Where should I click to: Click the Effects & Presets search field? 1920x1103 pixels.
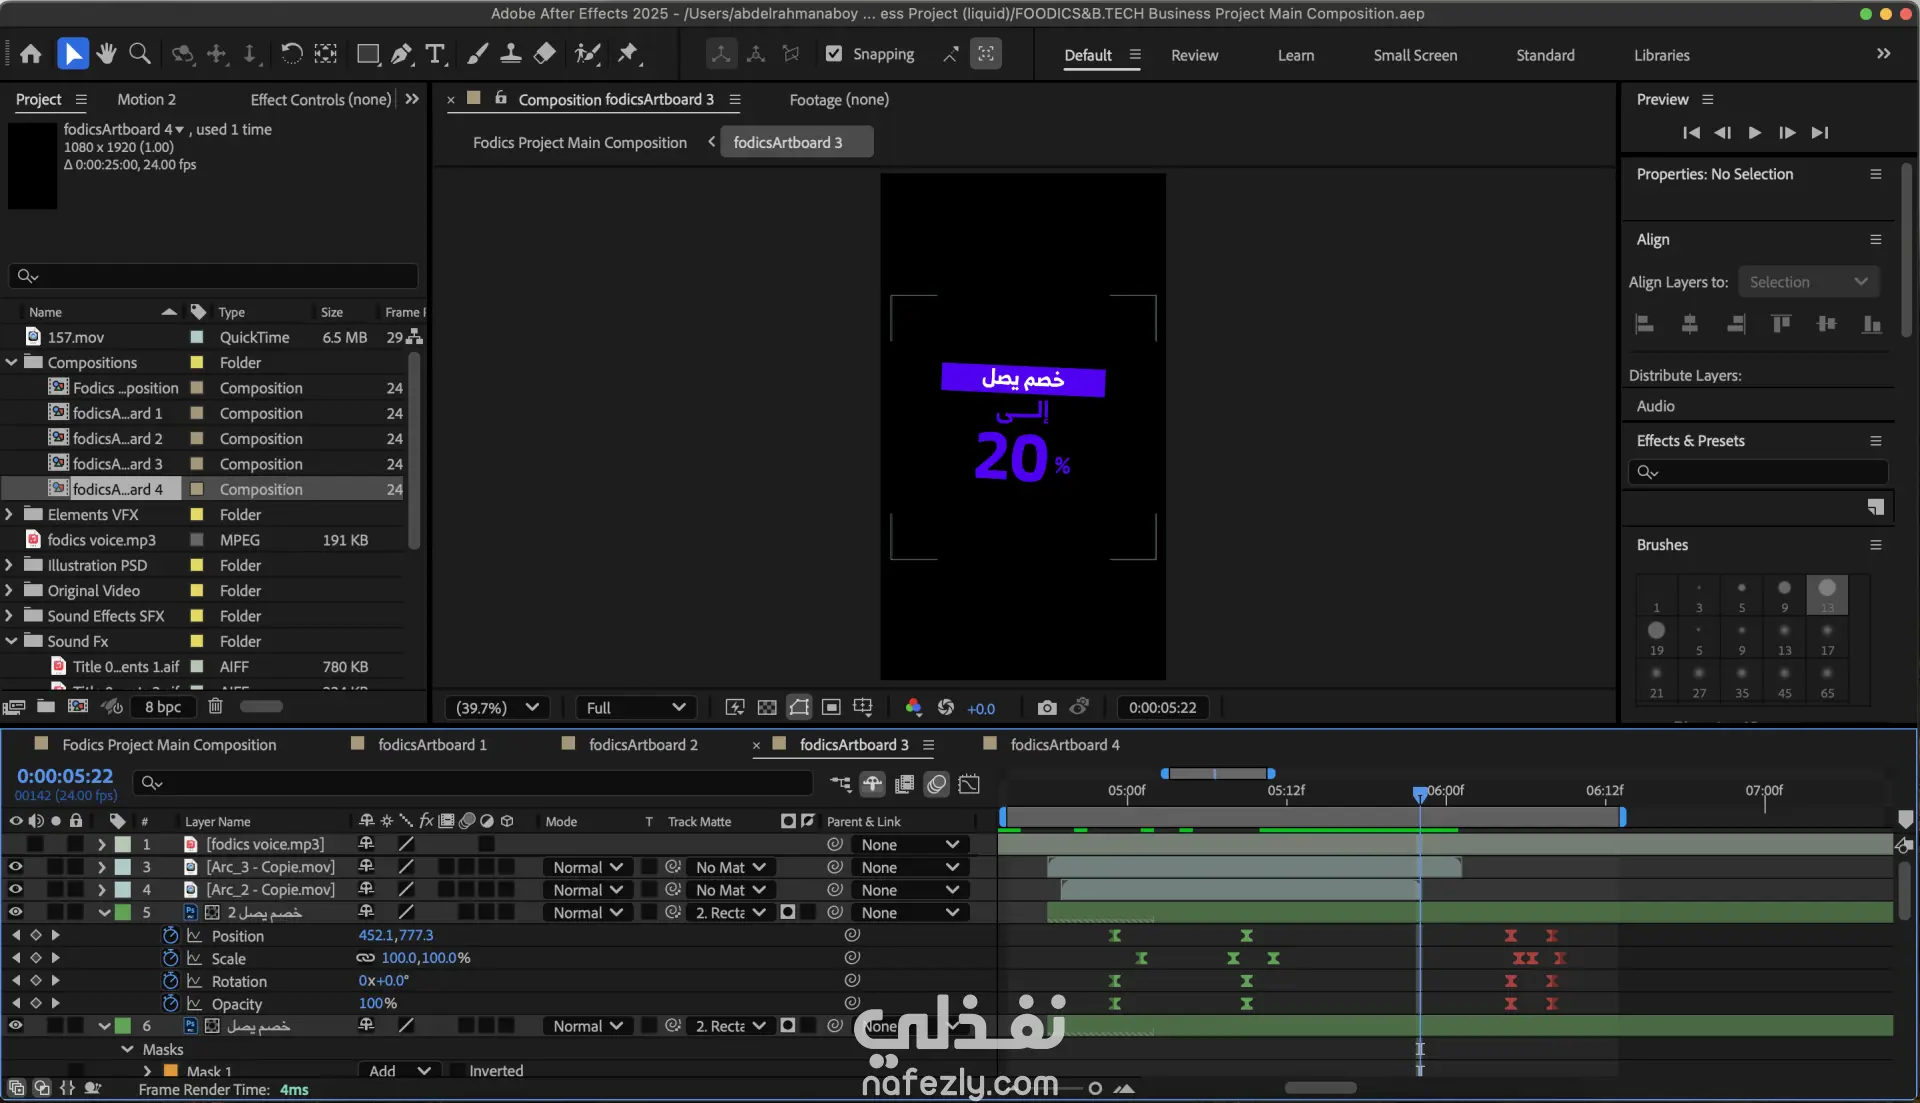(x=1760, y=471)
